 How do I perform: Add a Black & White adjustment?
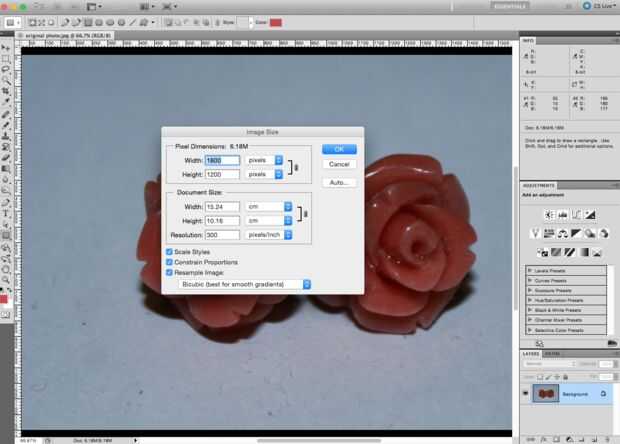coord(577,234)
